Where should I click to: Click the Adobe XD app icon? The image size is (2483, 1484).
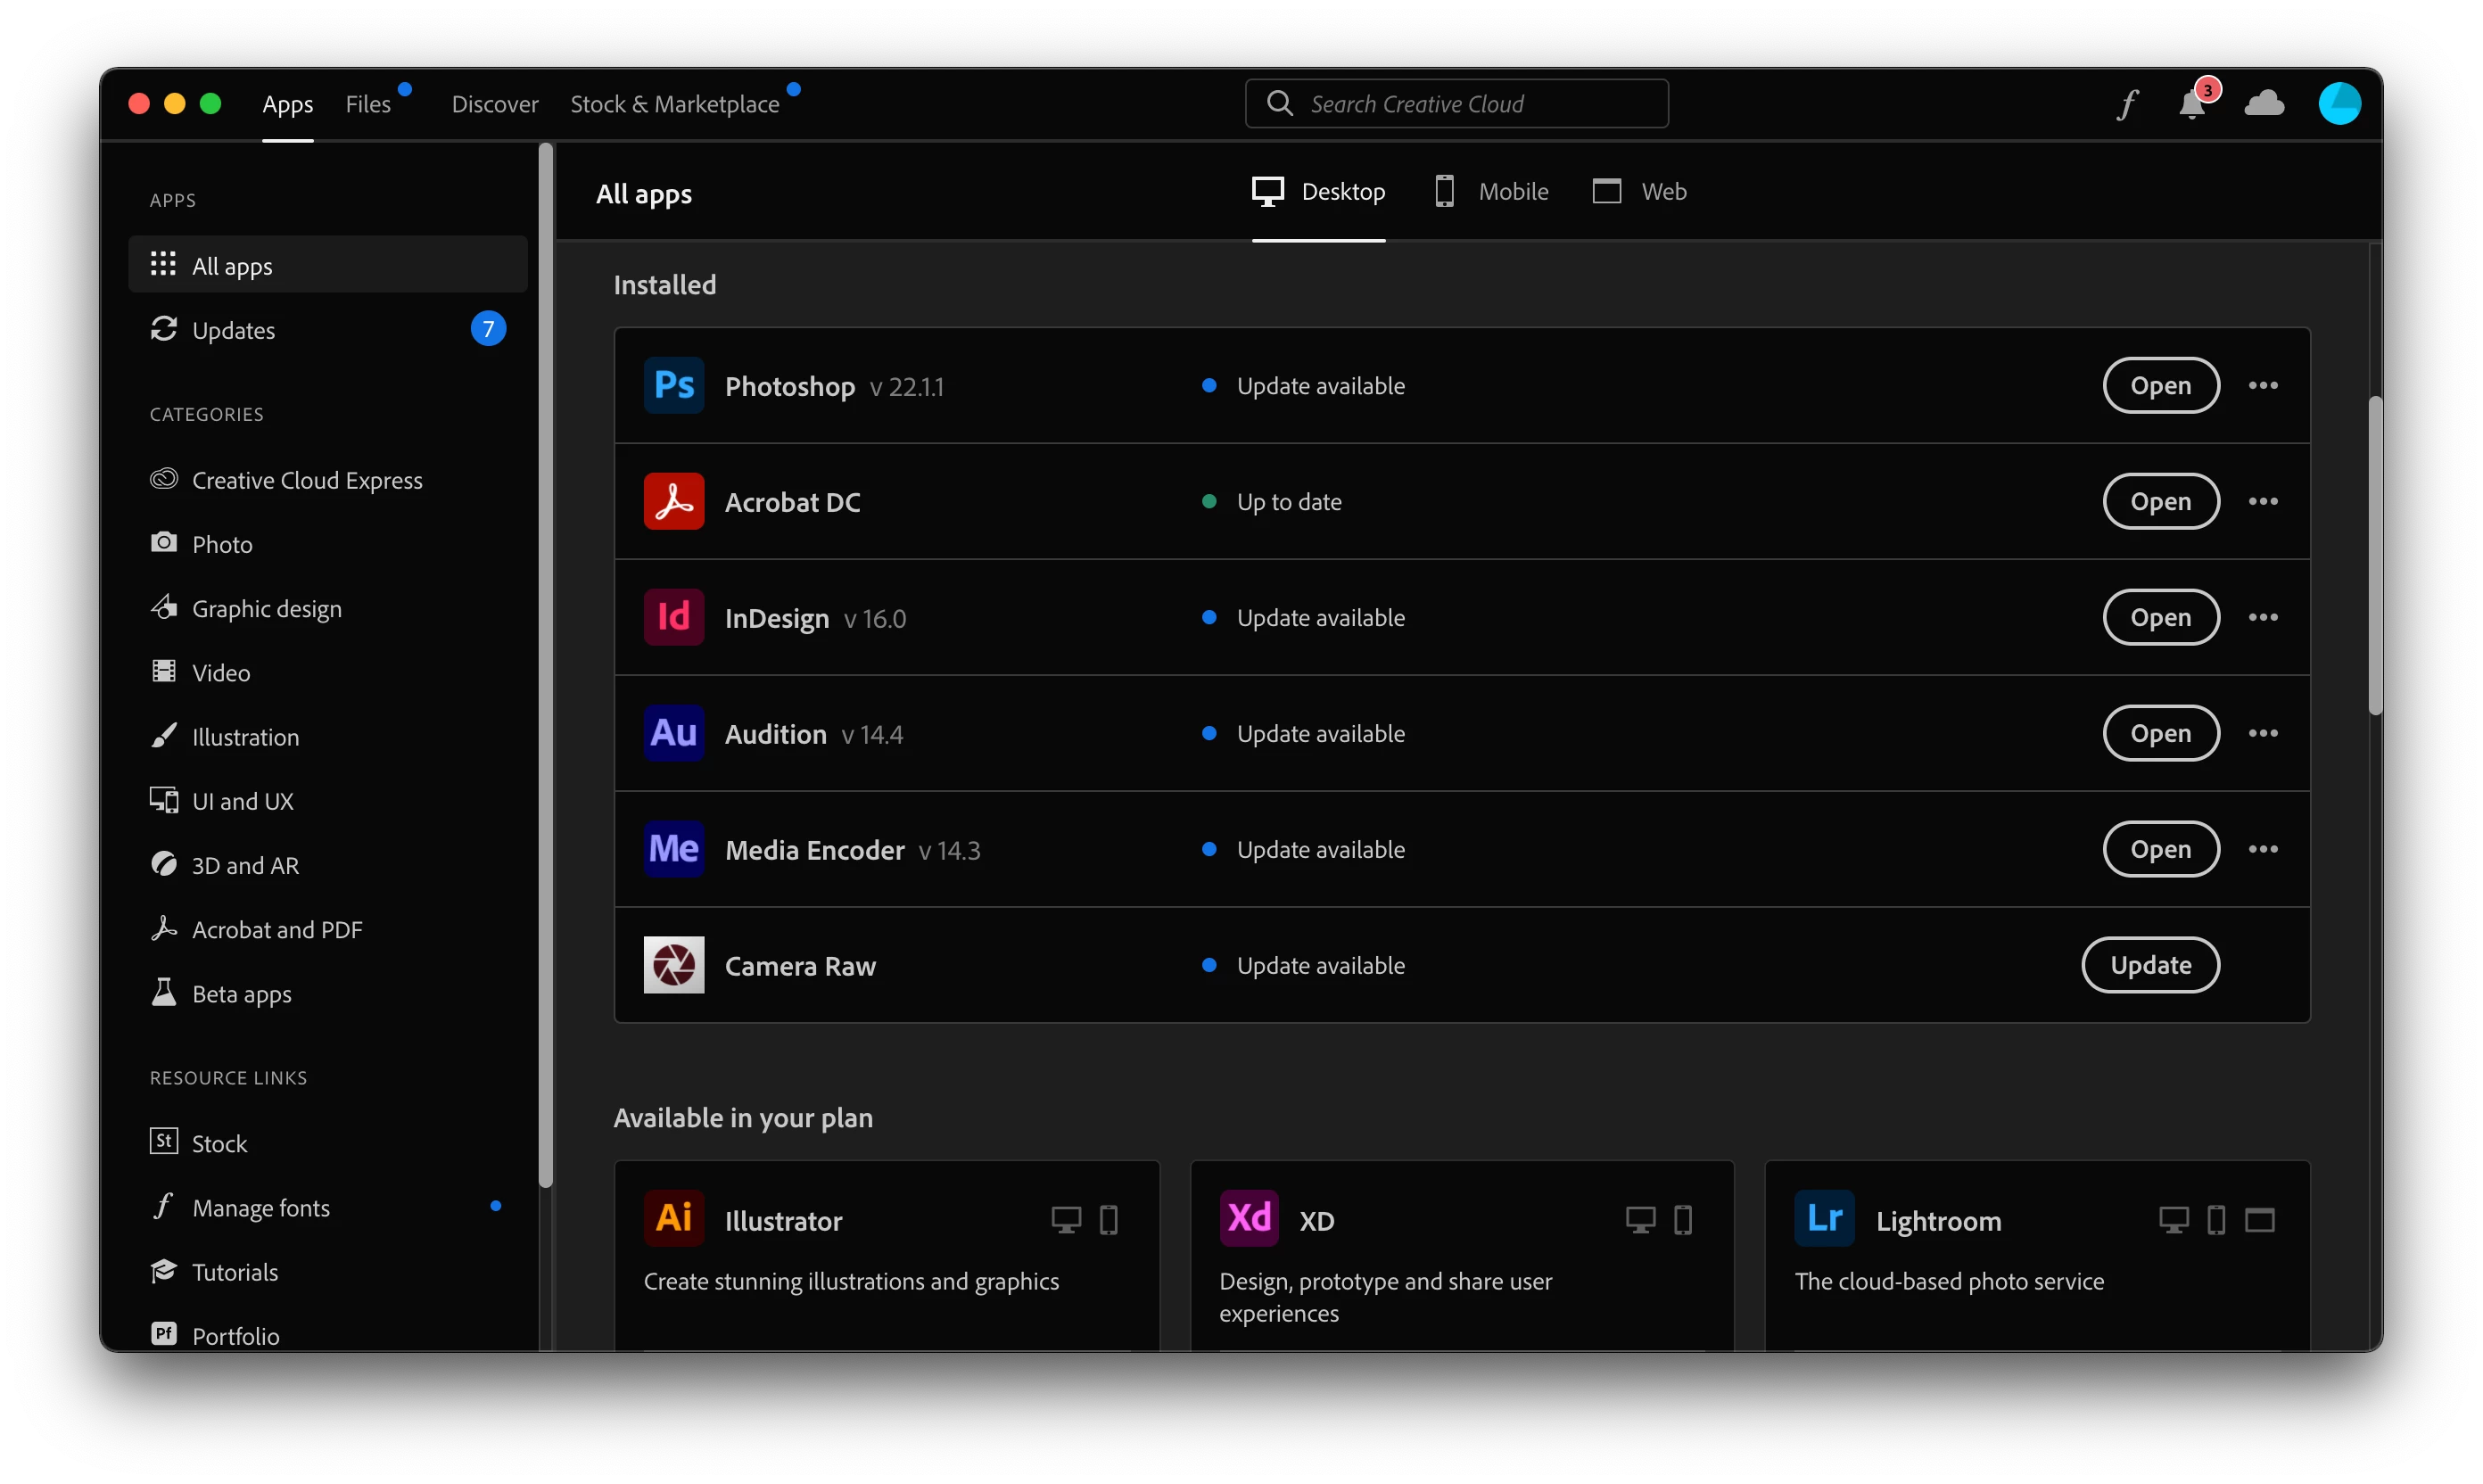tap(1249, 1218)
